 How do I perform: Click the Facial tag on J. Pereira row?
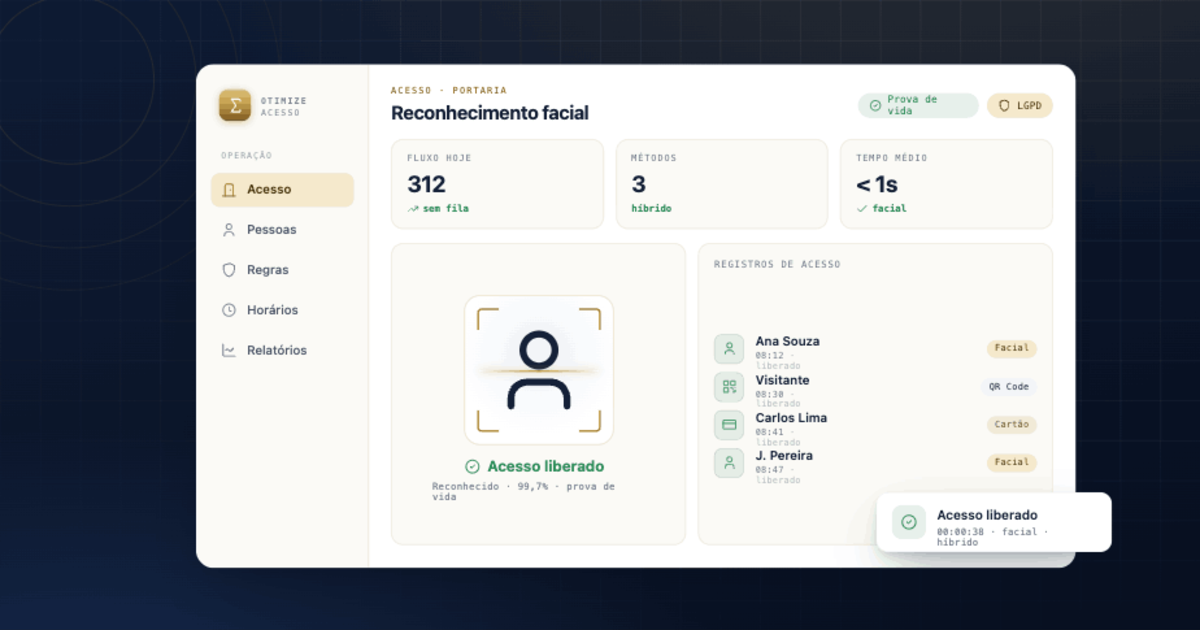coord(1012,463)
